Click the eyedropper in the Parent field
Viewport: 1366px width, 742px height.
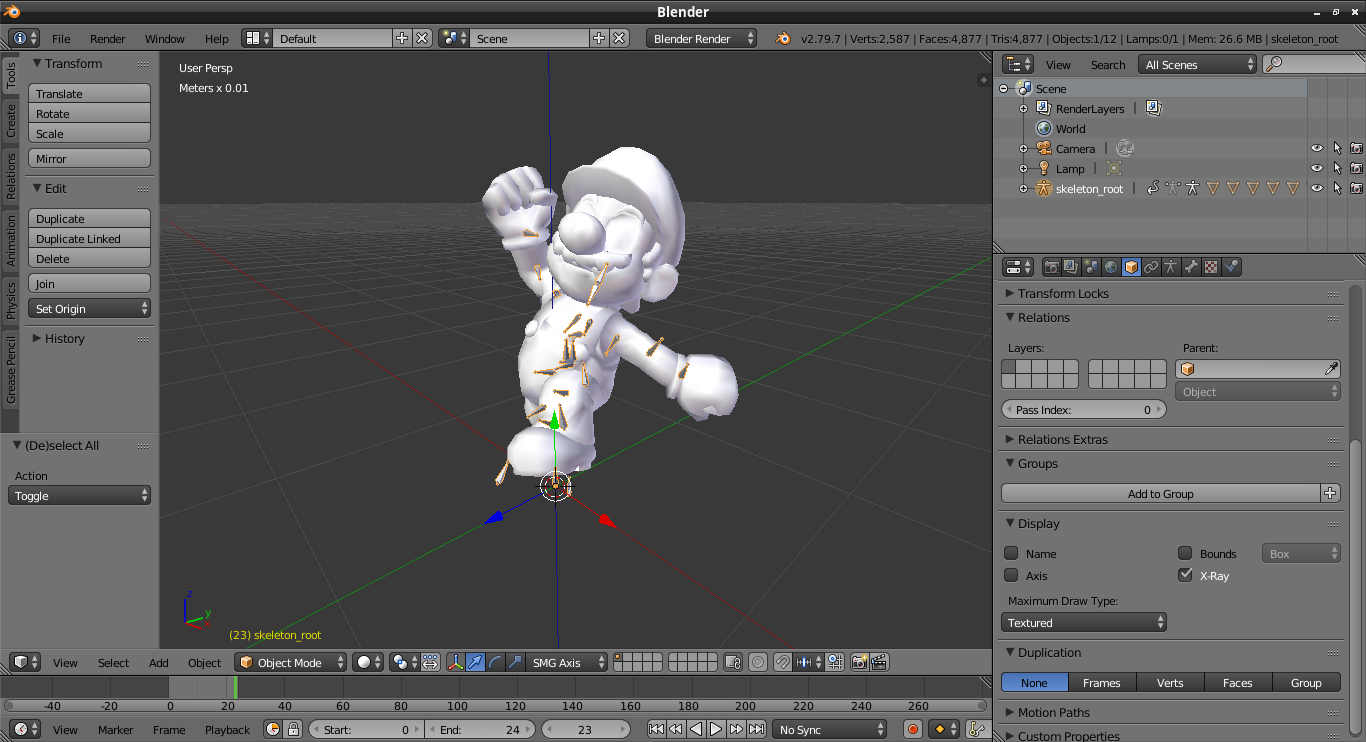pos(1331,369)
